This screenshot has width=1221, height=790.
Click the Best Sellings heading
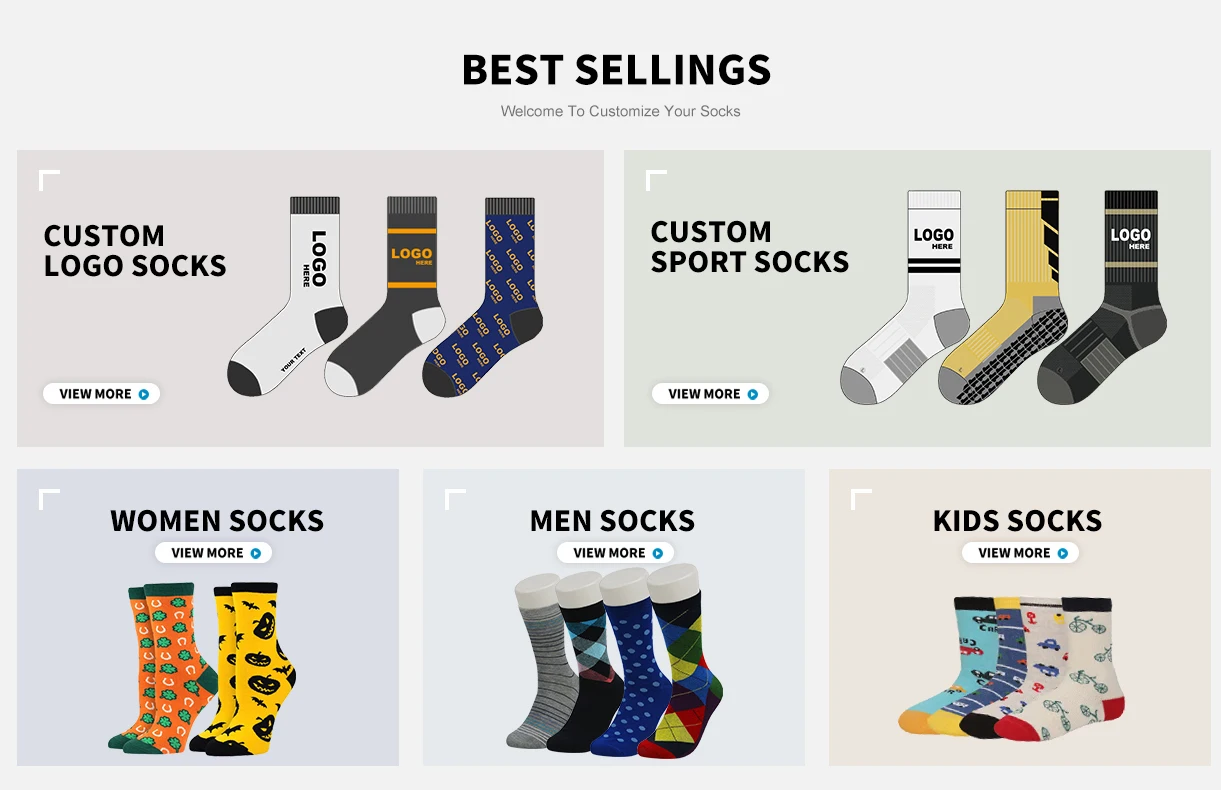pos(616,70)
